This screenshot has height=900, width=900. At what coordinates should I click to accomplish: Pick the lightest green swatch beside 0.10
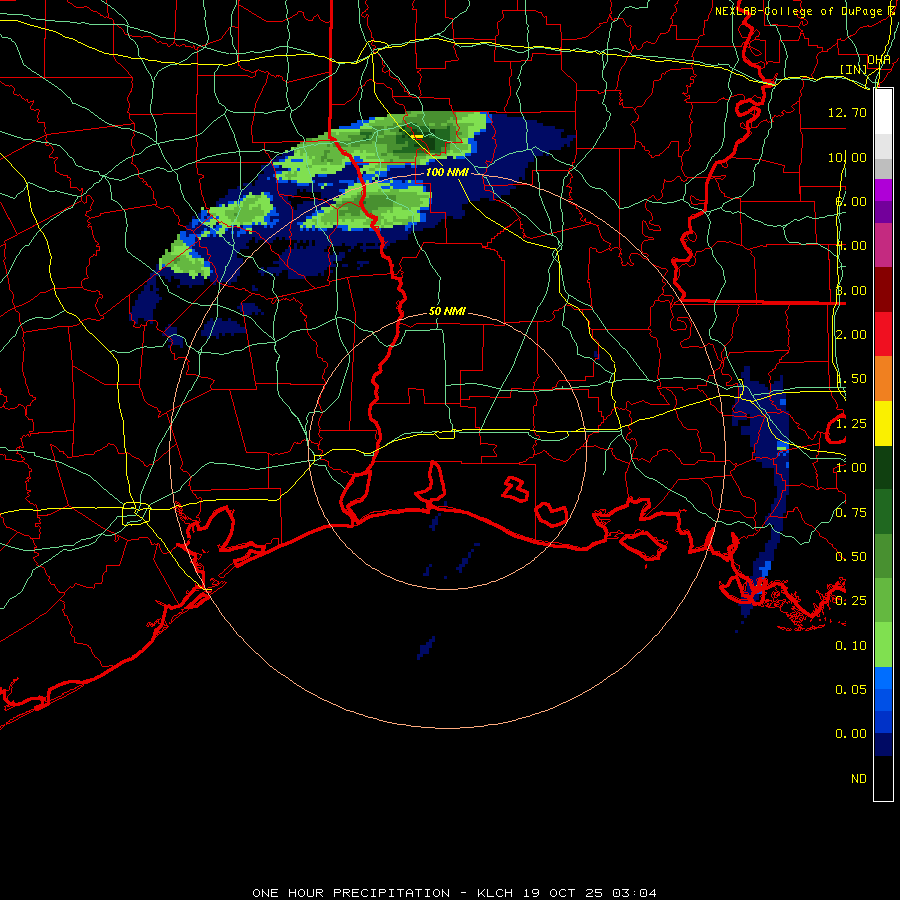pos(883,645)
